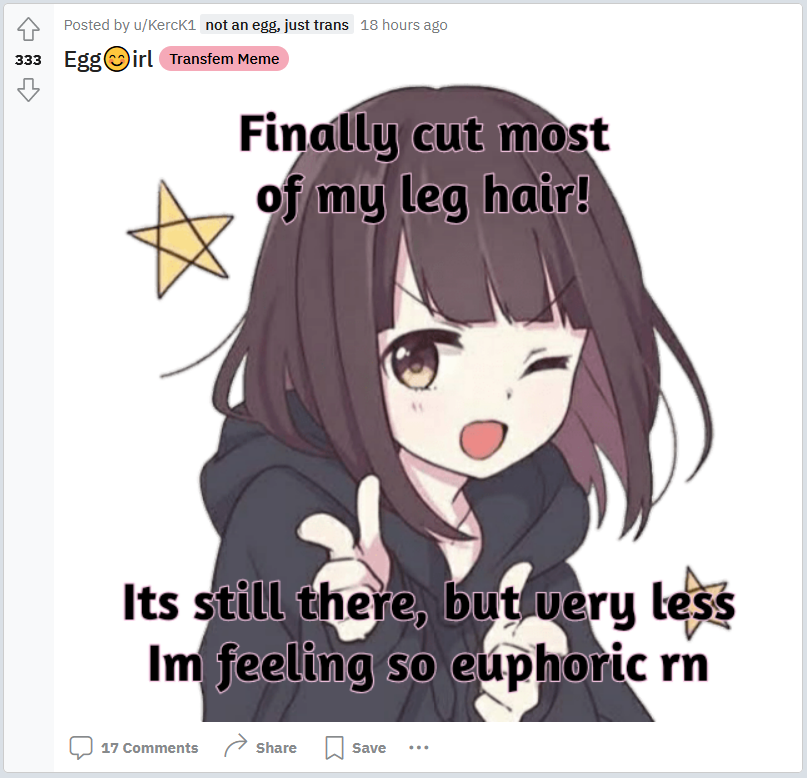
Task: Open the u/KercK1 user profile
Action: (x=165, y=25)
